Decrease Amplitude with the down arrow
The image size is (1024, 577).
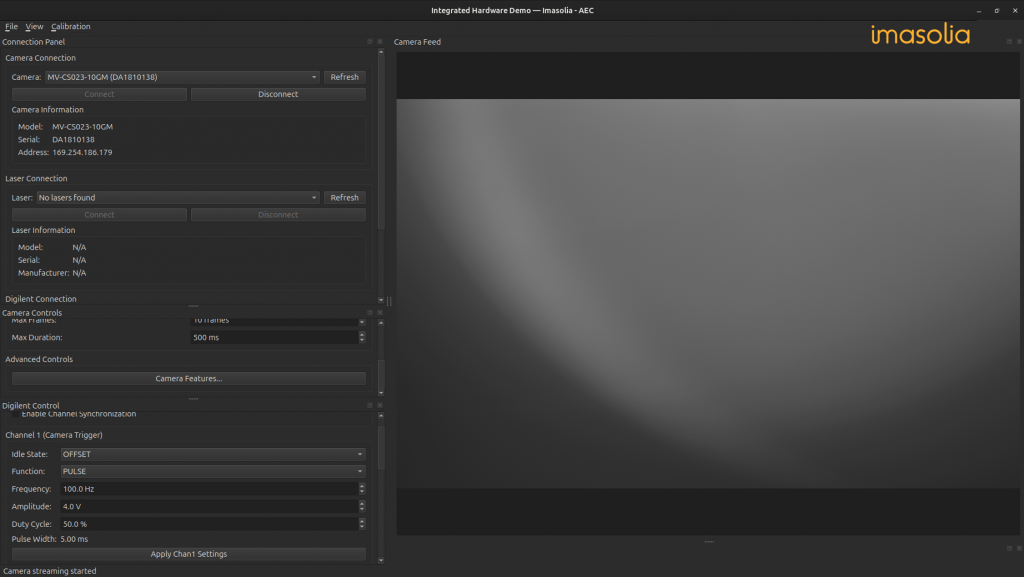point(362,510)
